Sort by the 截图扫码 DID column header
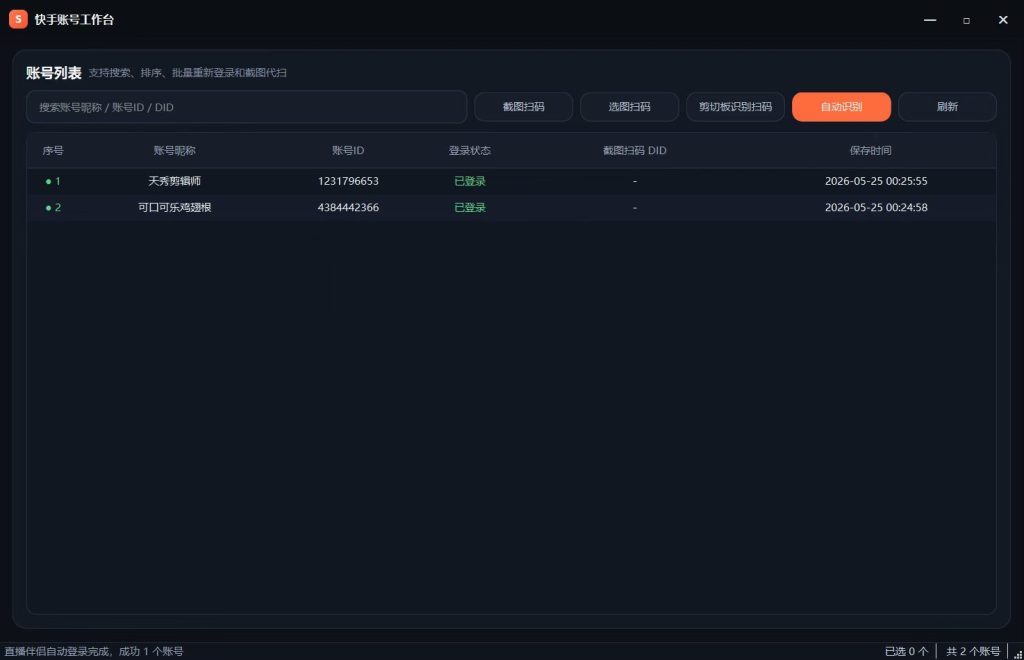Image resolution: width=1024 pixels, height=660 pixels. coord(635,151)
